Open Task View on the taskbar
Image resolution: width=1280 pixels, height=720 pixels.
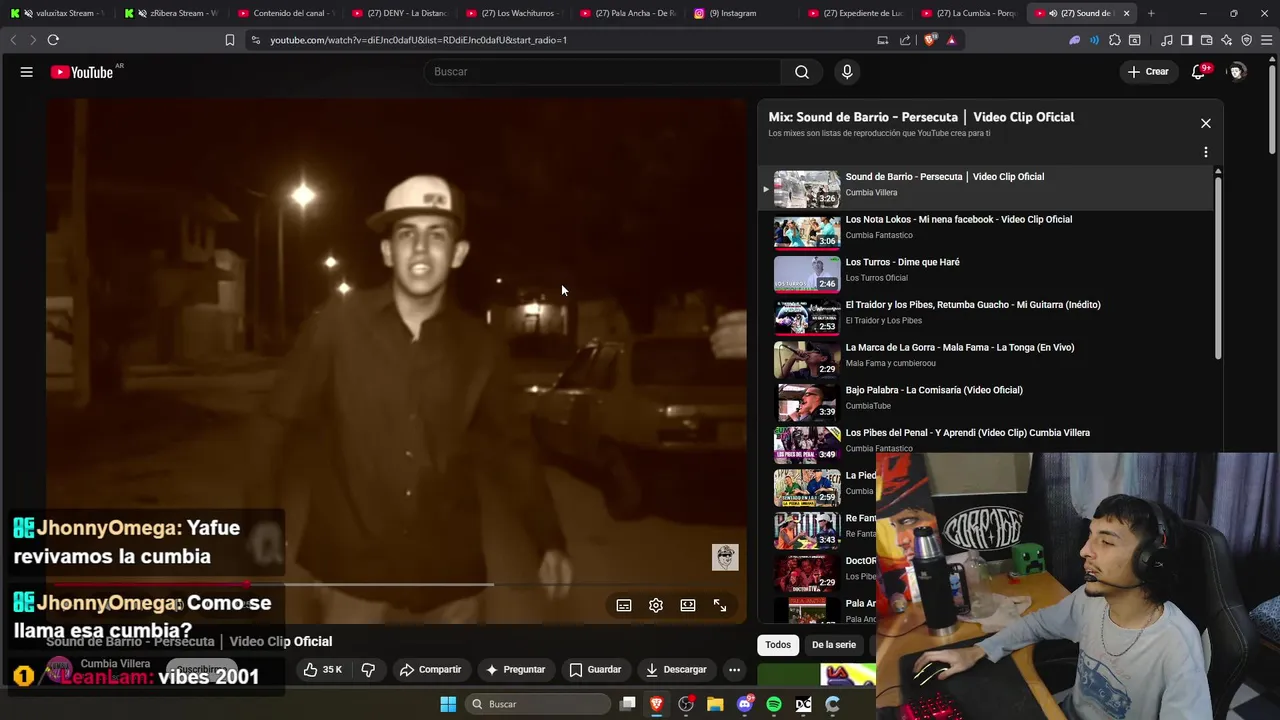628,704
